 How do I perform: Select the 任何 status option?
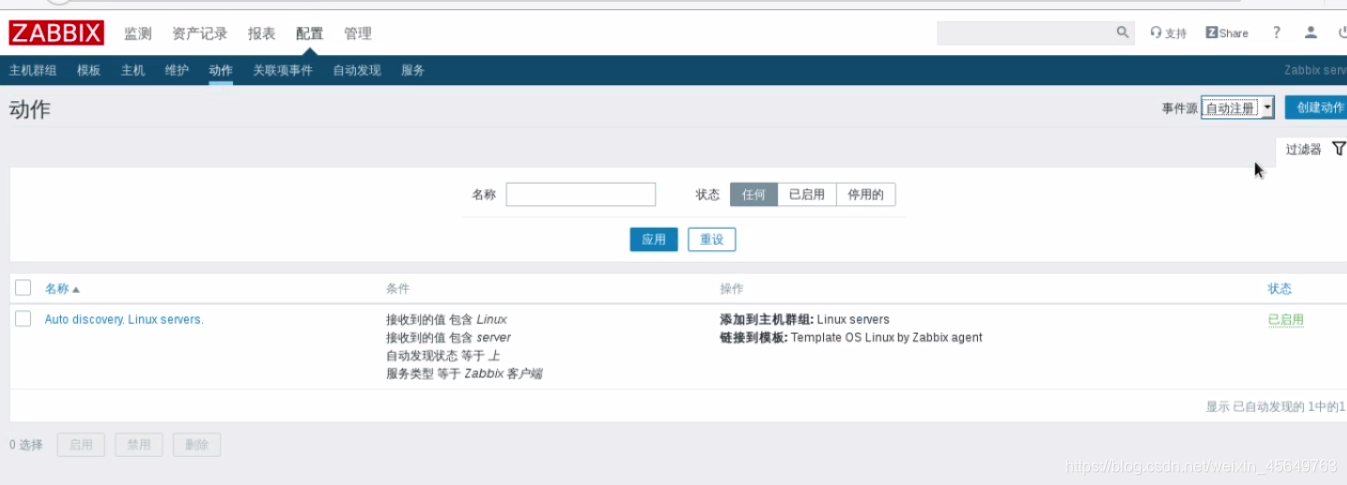[754, 194]
